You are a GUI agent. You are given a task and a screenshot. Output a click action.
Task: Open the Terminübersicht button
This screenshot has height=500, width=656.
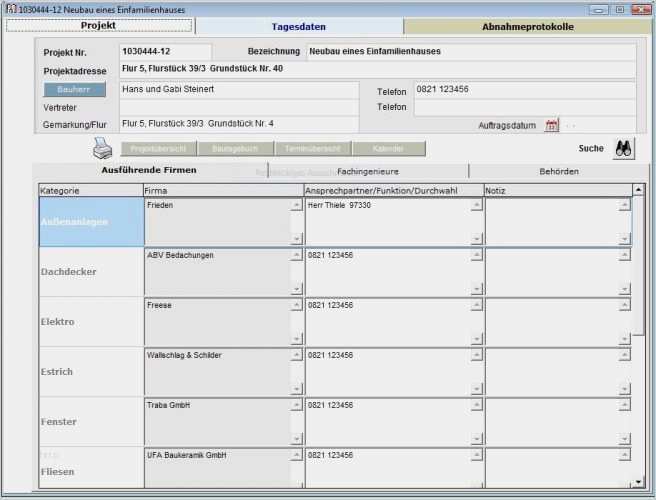point(313,149)
